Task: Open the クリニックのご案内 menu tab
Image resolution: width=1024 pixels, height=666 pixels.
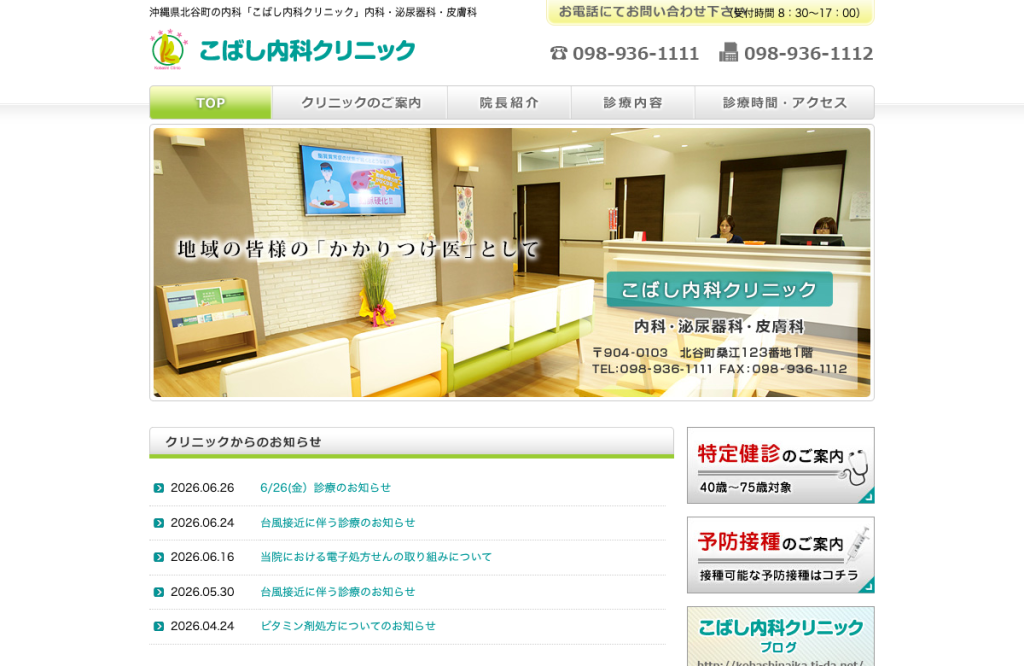Action: [x=360, y=103]
